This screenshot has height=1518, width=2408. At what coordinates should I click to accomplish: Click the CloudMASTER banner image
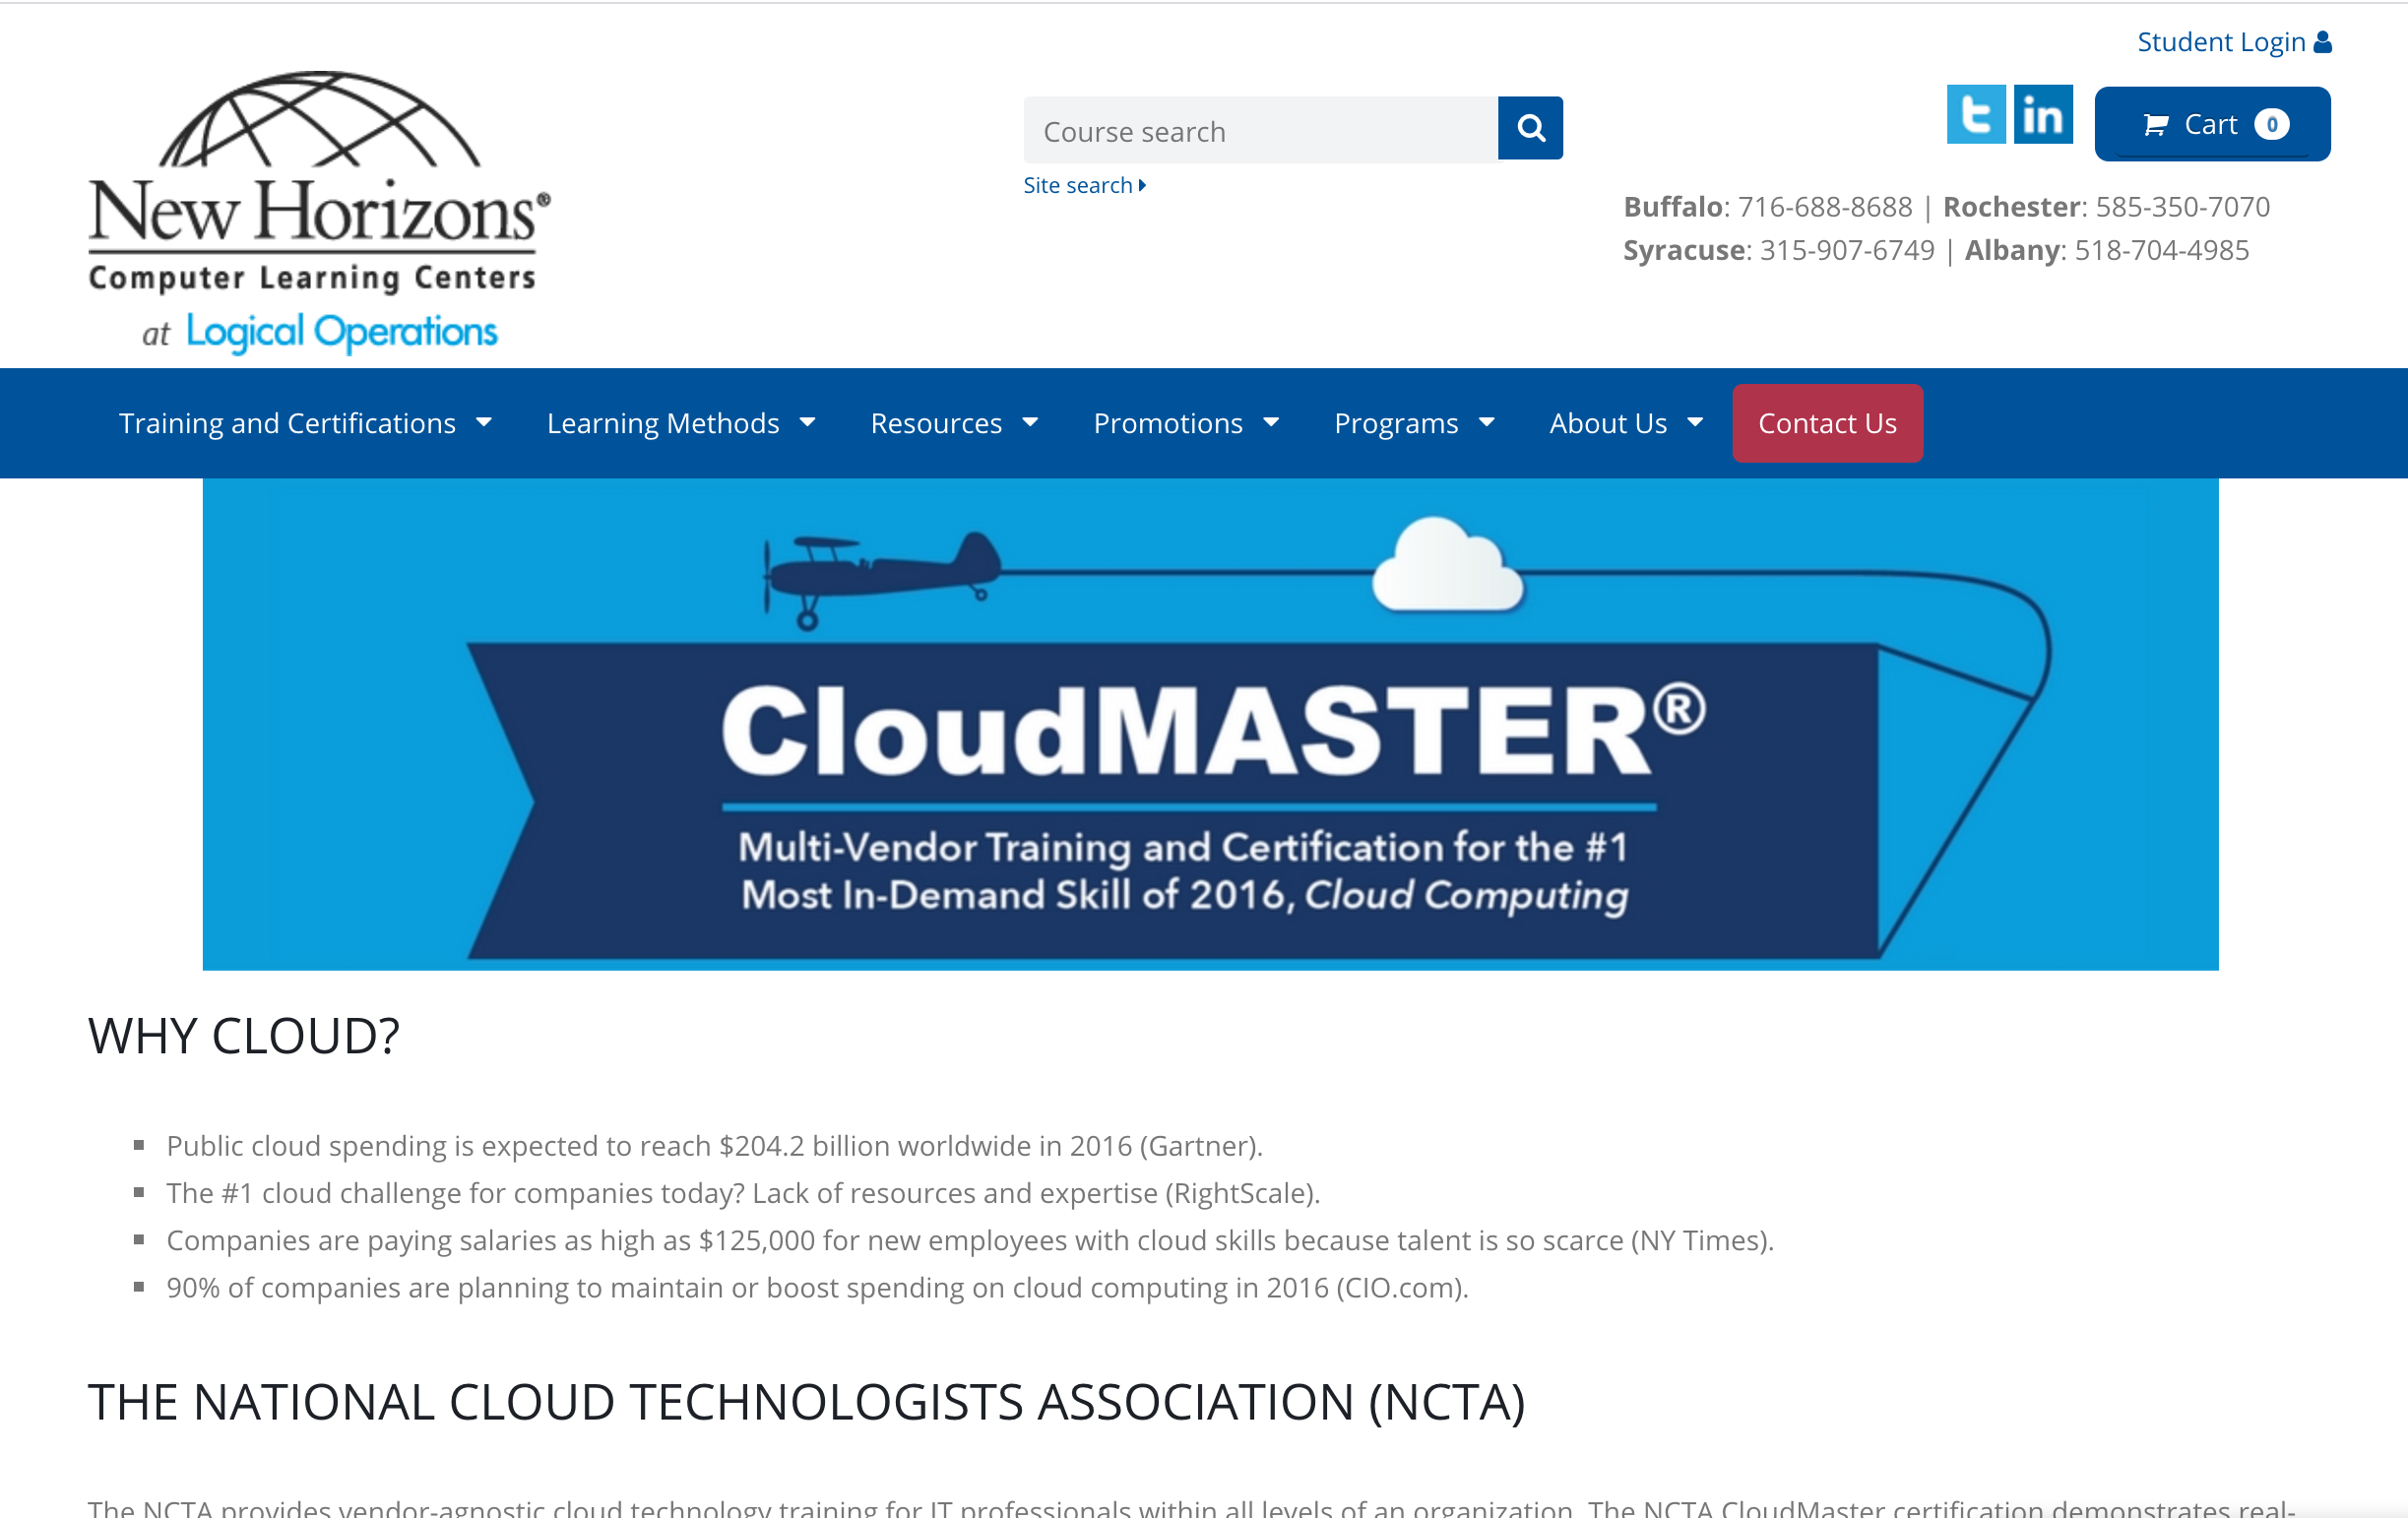pos(1210,724)
